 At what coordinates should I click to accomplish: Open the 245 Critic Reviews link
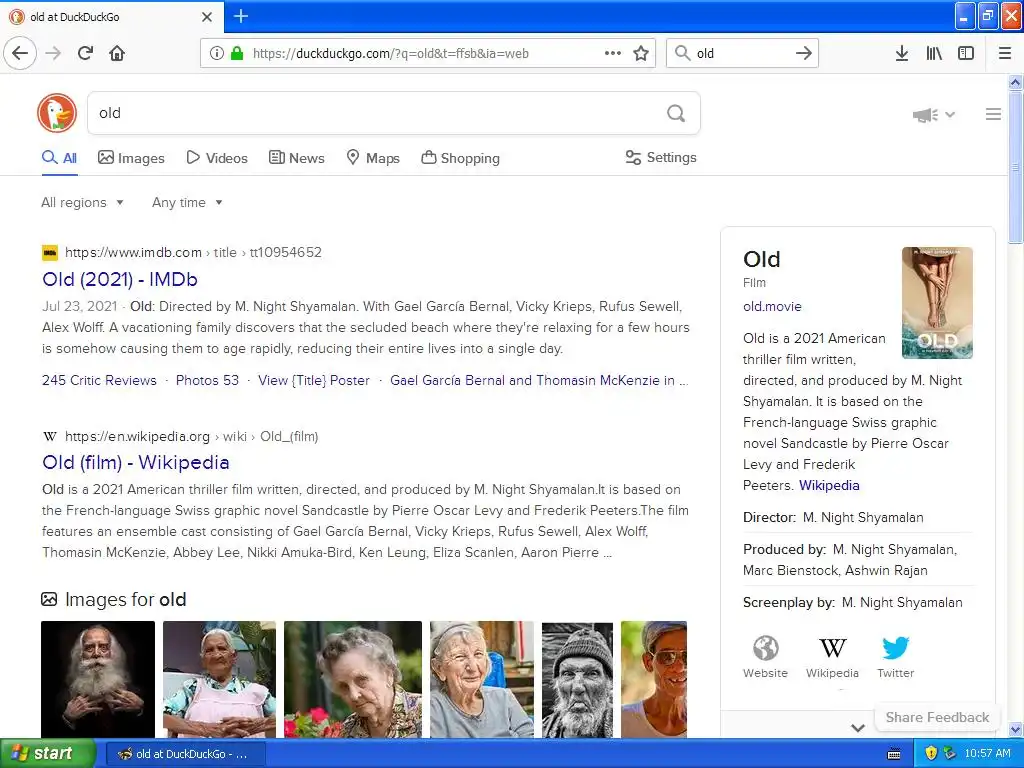point(99,380)
